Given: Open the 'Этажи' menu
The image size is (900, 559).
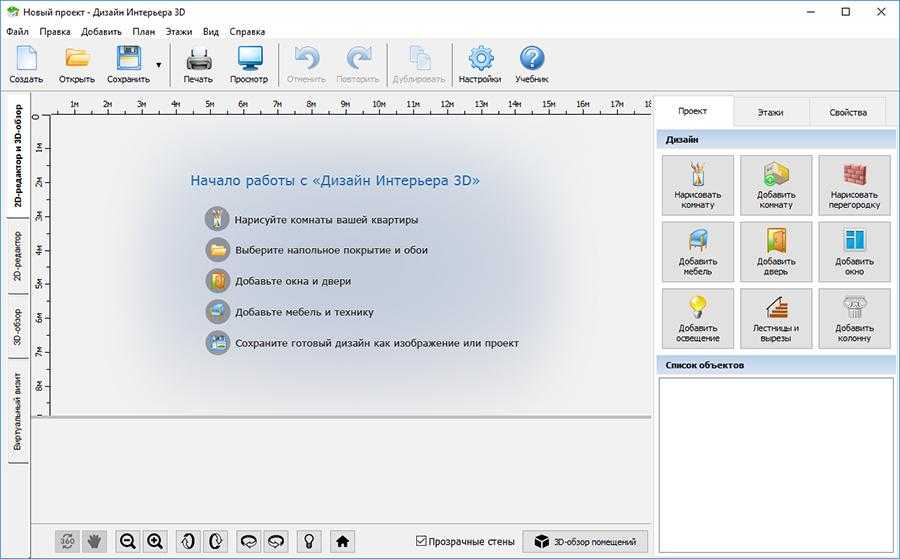Looking at the screenshot, I should tap(179, 31).
